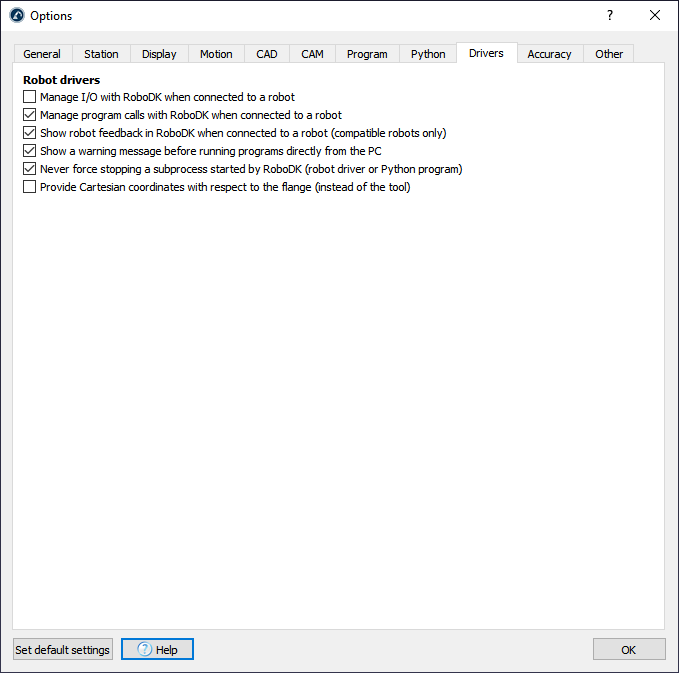
Task: Toggle Never force stopping a subprocess checkbox
Action: [29, 169]
